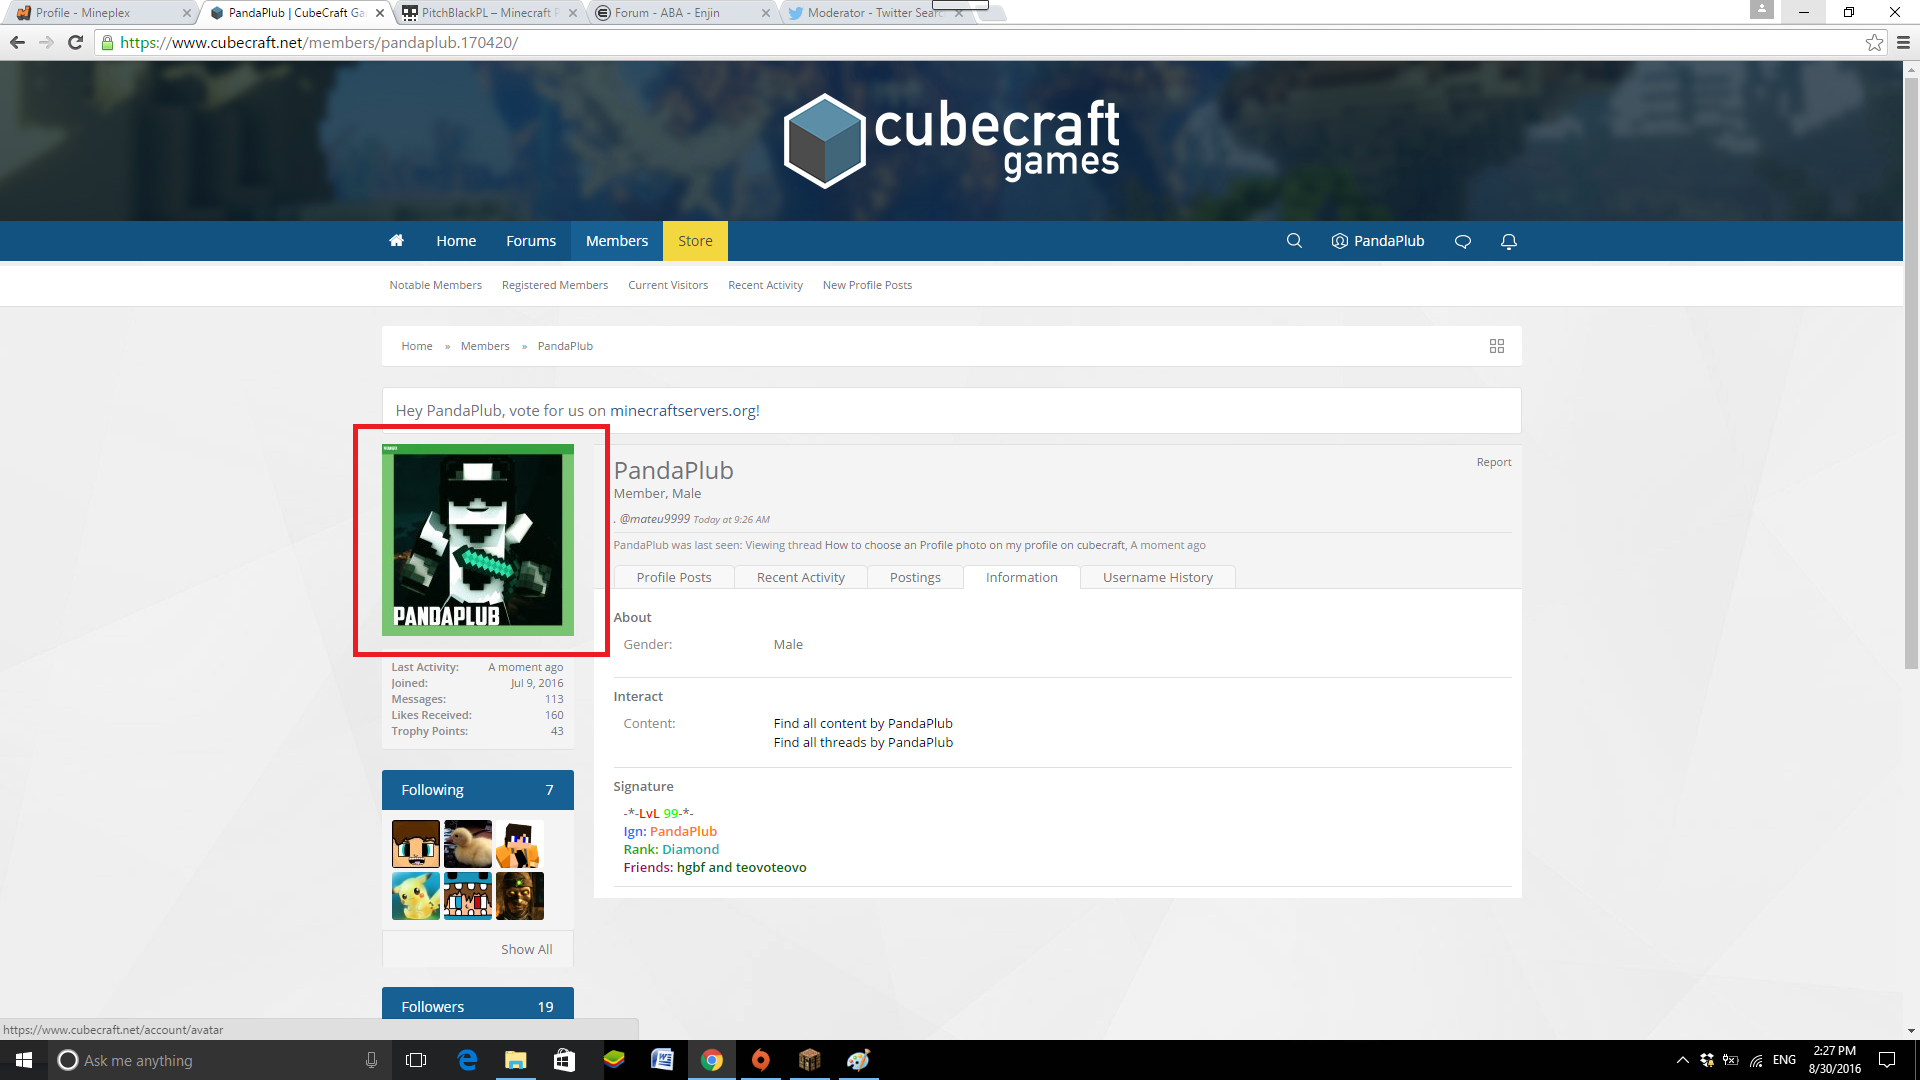Click Show All under Following
This screenshot has width=1920, height=1080.
(x=526, y=949)
